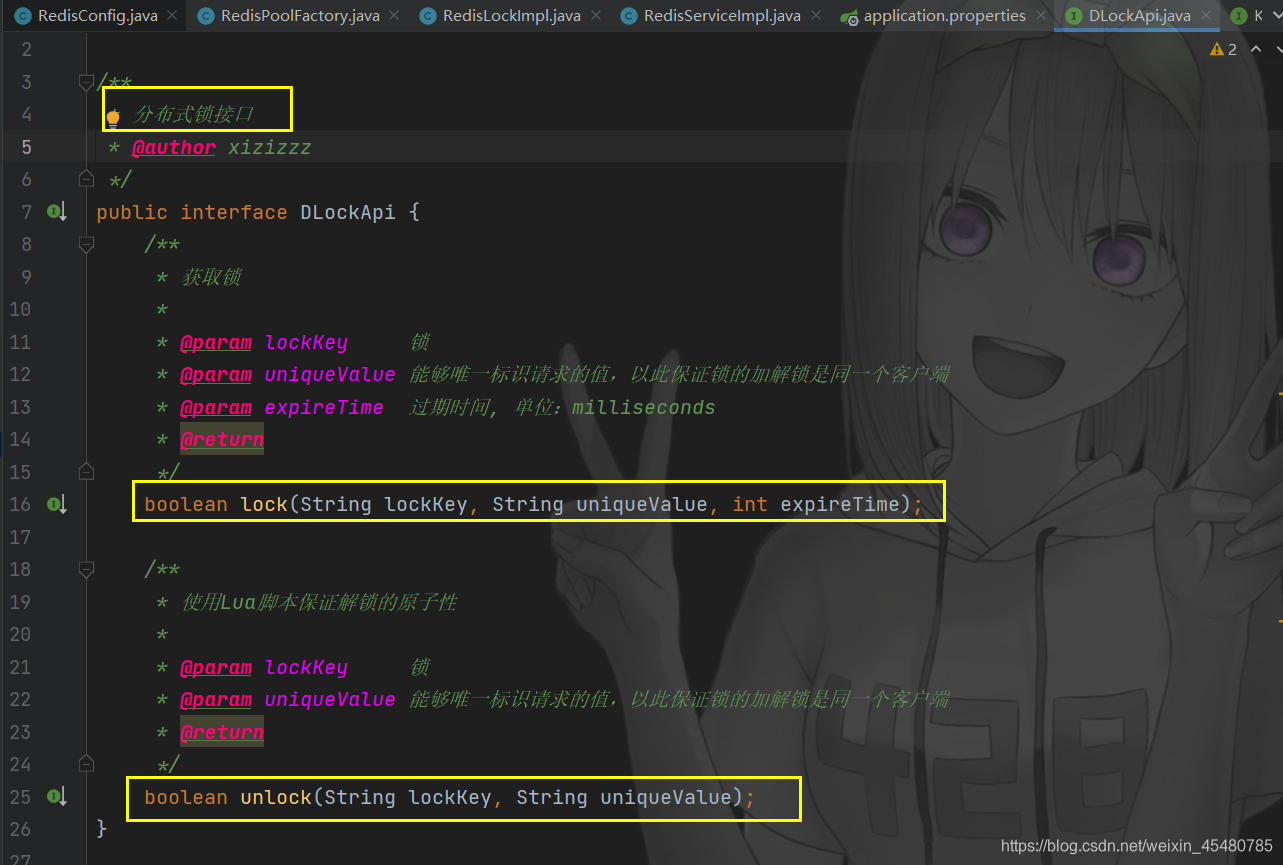Screen dimensions: 1283x865
Task: Click the yellow warning stripe near line 20 on scrollbar
Action: coord(1279,621)
